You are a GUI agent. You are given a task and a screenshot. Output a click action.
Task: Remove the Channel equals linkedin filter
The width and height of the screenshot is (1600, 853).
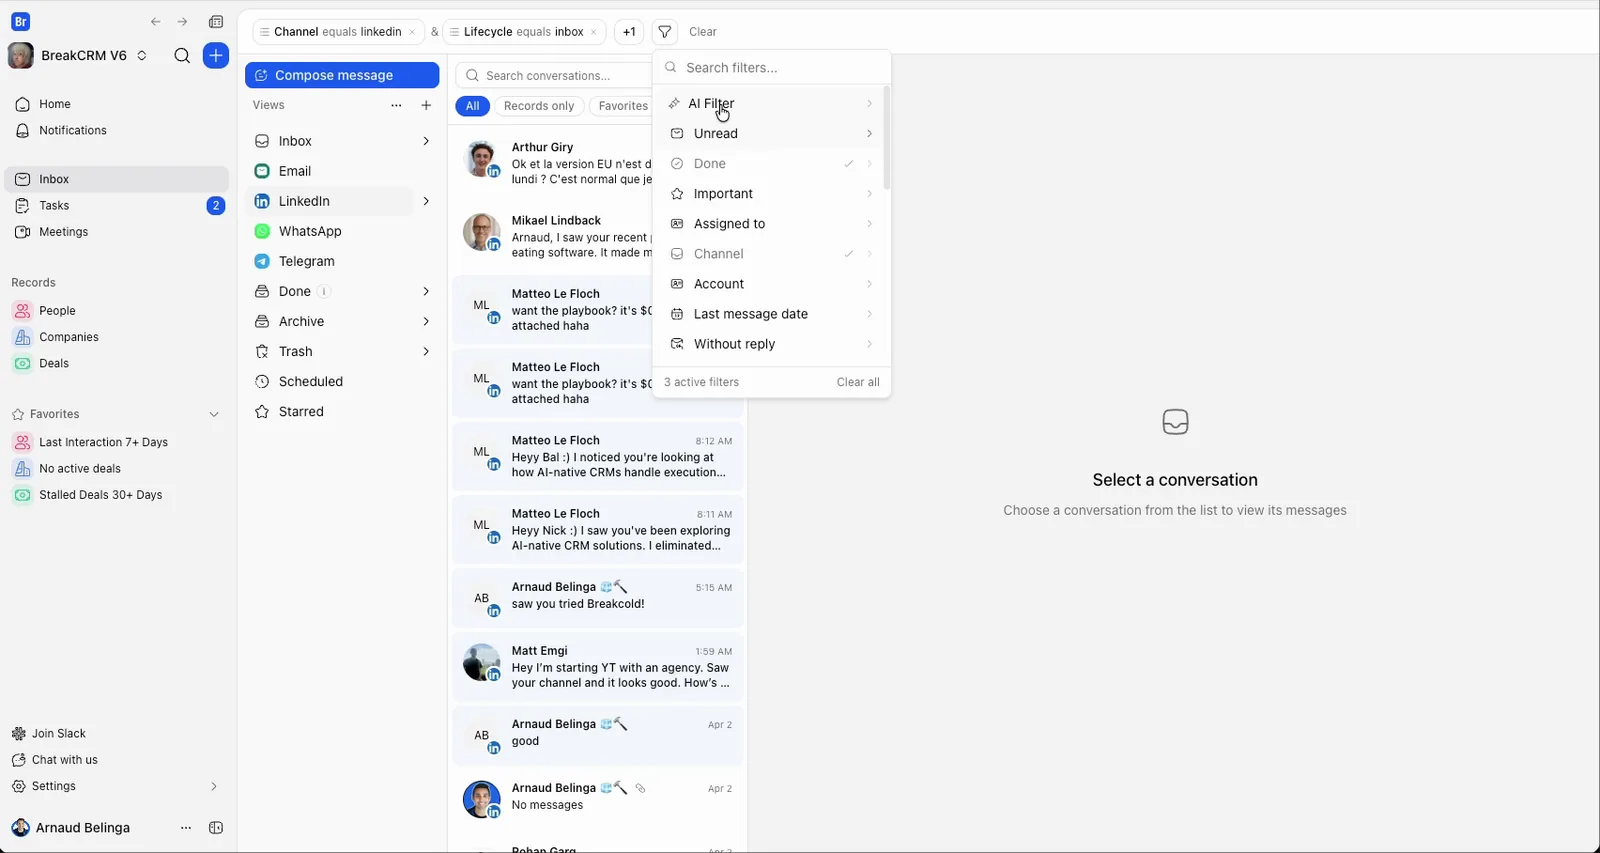[412, 32]
